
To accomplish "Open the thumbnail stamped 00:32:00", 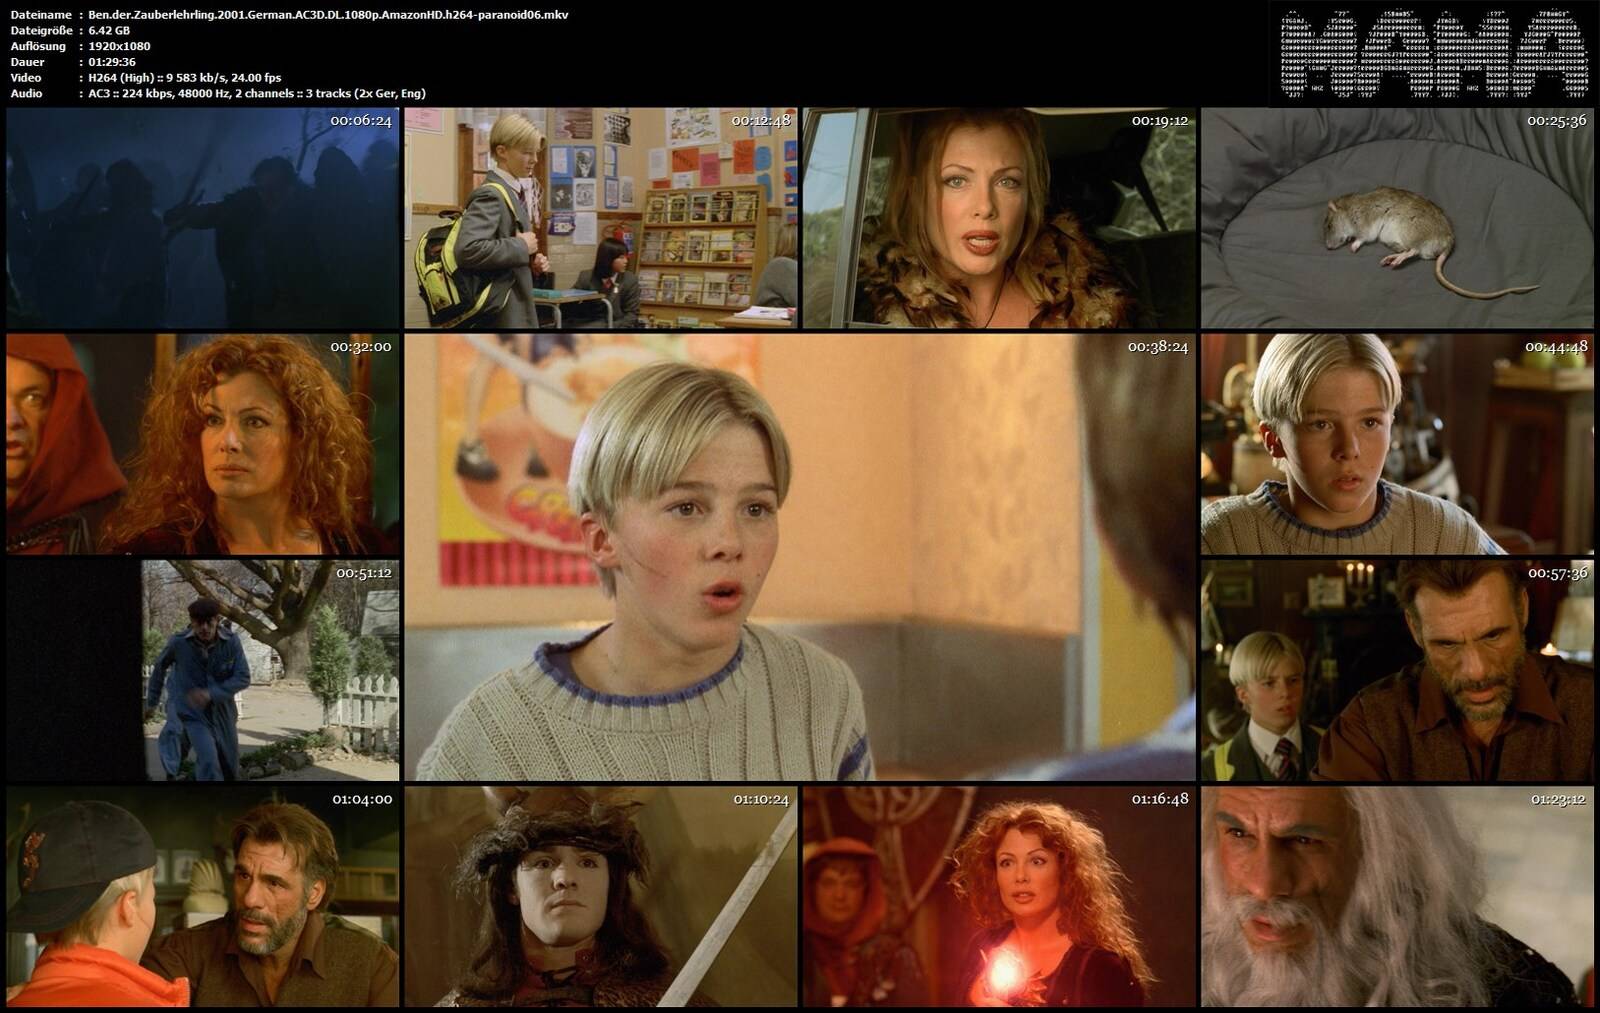I will click(x=203, y=444).
